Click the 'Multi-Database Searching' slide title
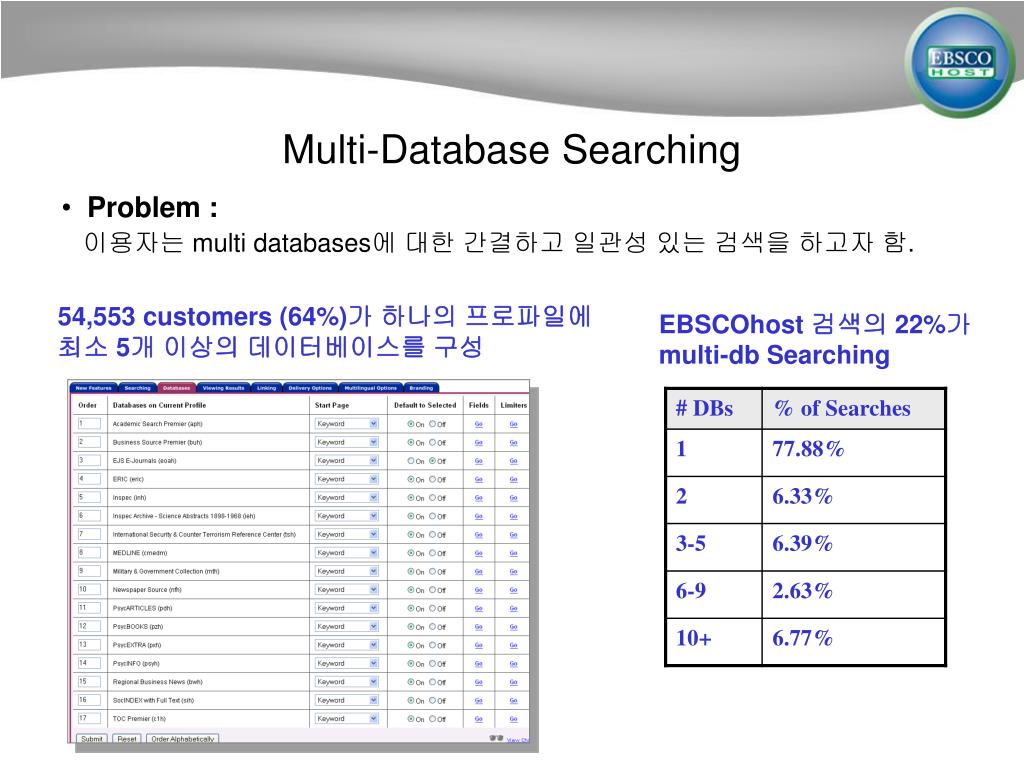Image resolution: width=1024 pixels, height=768 pixels. (511, 150)
